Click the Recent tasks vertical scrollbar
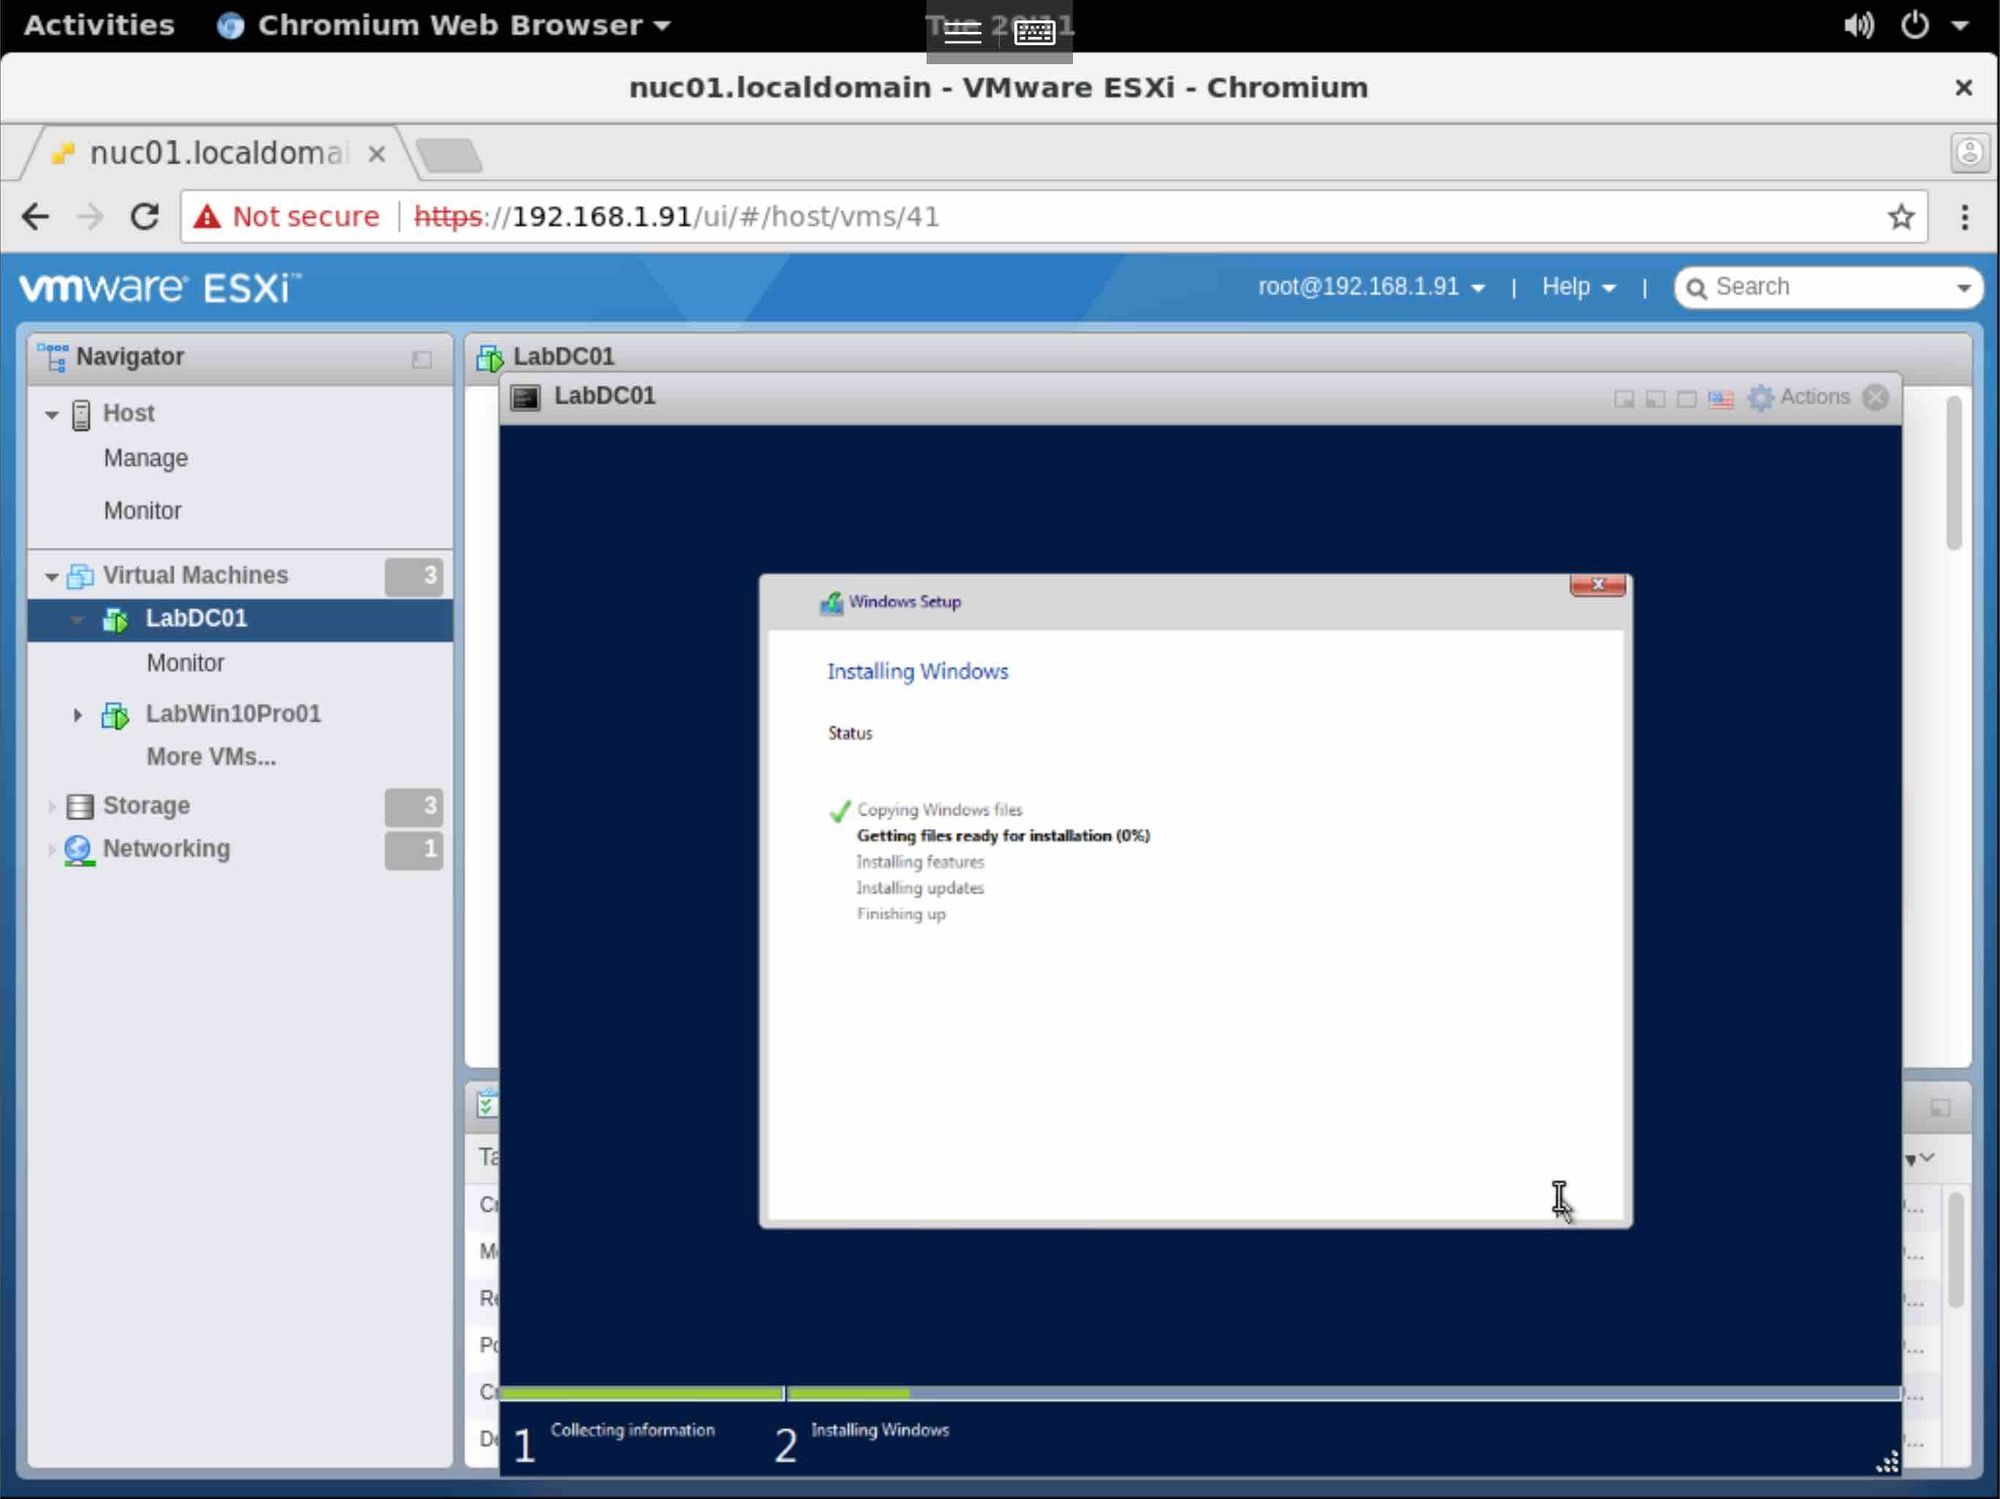This screenshot has width=2000, height=1499. click(1956, 1250)
